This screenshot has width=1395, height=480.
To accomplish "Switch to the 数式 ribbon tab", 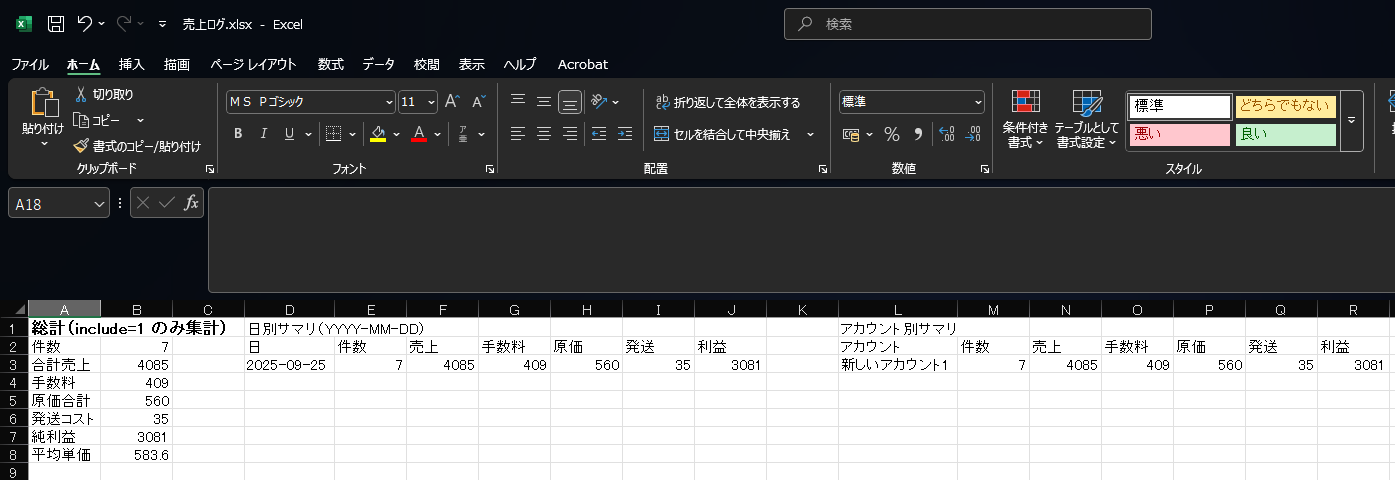I will [x=330, y=64].
